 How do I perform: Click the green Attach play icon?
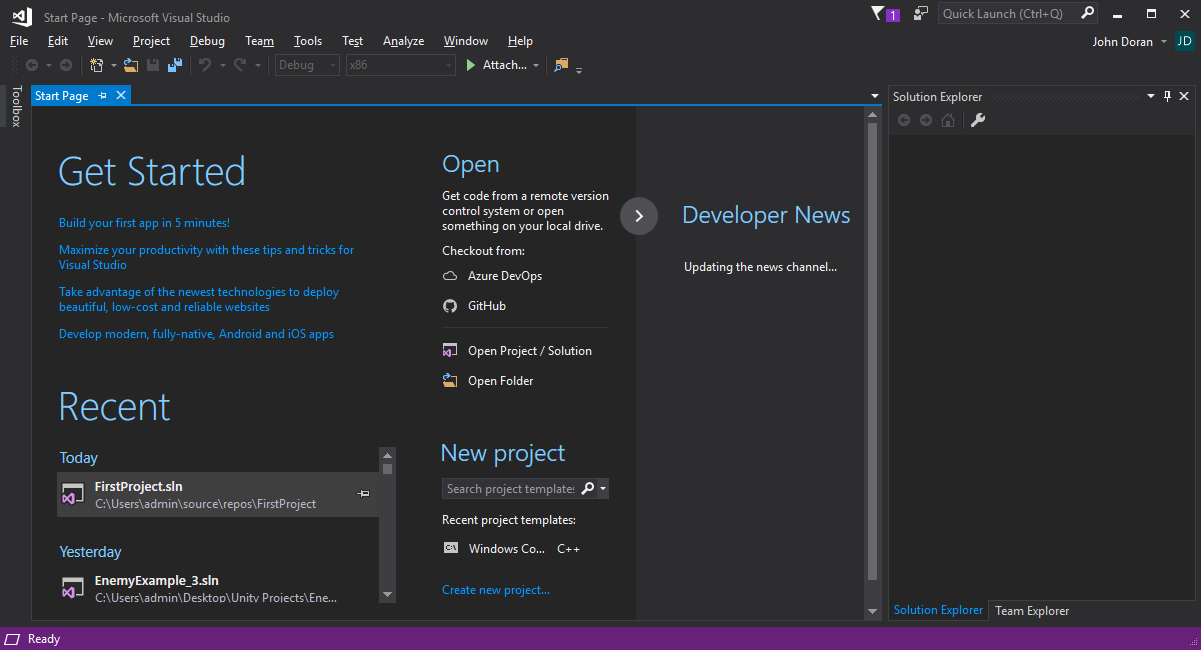pos(471,65)
